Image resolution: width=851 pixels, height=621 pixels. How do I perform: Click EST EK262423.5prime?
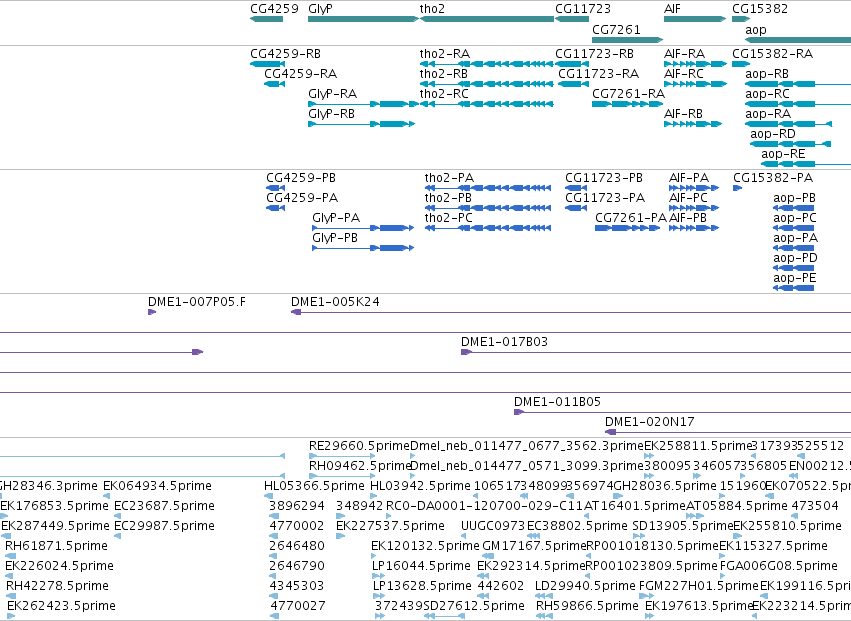(x=61, y=606)
